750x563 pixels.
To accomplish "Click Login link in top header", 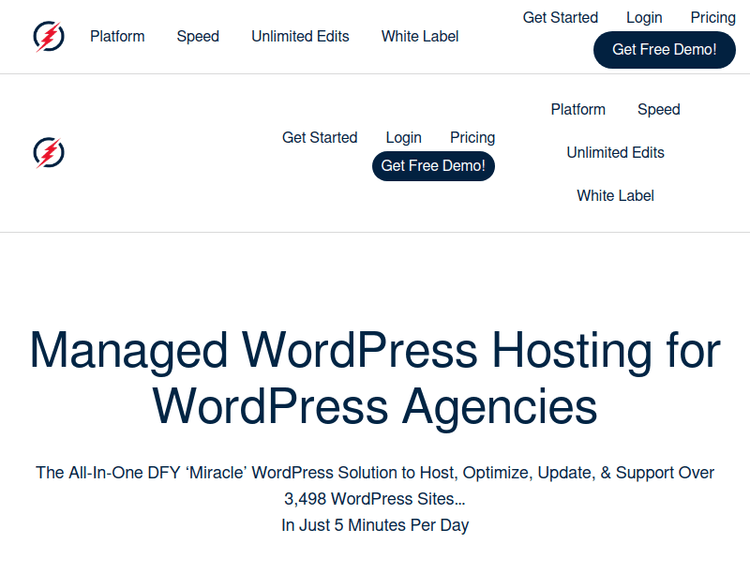I will [x=644, y=18].
